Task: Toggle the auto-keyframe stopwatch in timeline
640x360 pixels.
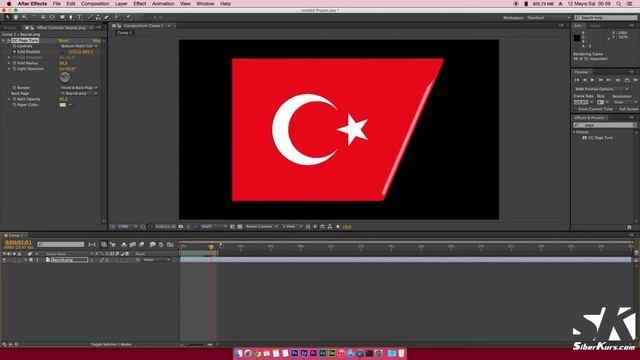Action: [161, 244]
